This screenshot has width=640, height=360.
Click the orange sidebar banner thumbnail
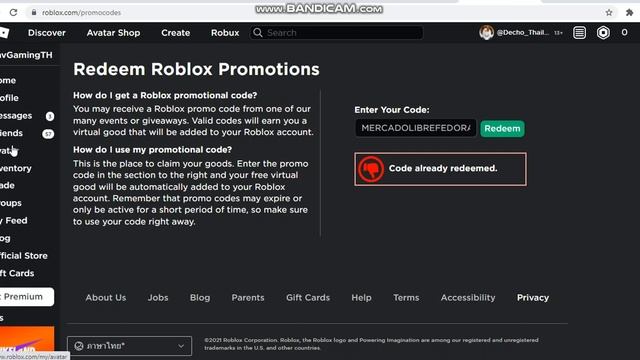[x=27, y=339]
